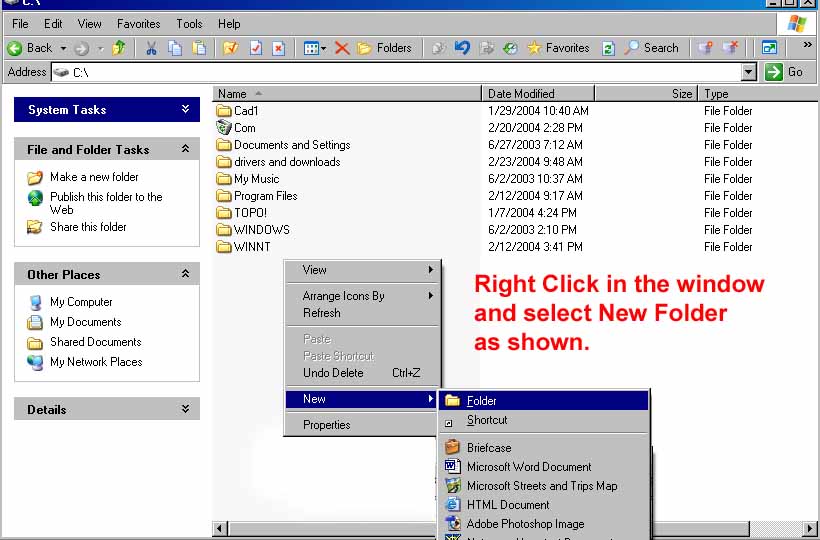Select Folder from the New submenu
Viewport: 820px width, 540px height.
[x=481, y=401]
